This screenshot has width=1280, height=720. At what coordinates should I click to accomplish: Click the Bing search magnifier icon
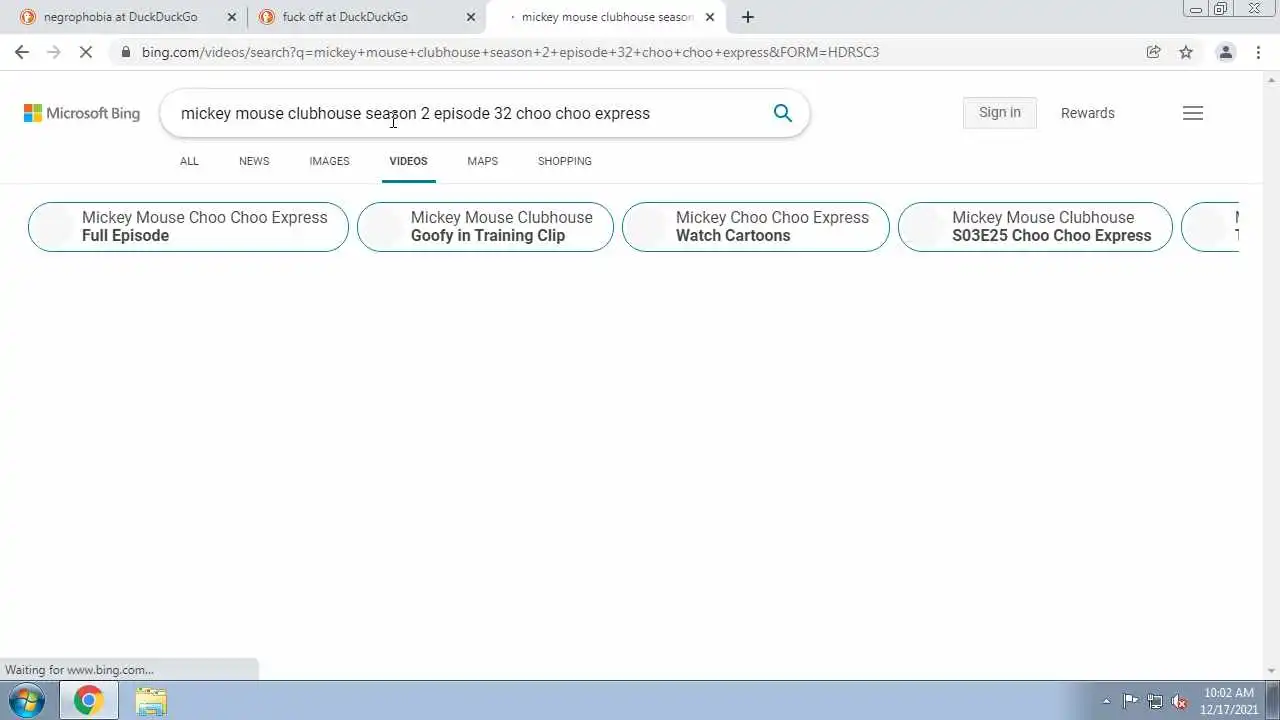(x=783, y=113)
